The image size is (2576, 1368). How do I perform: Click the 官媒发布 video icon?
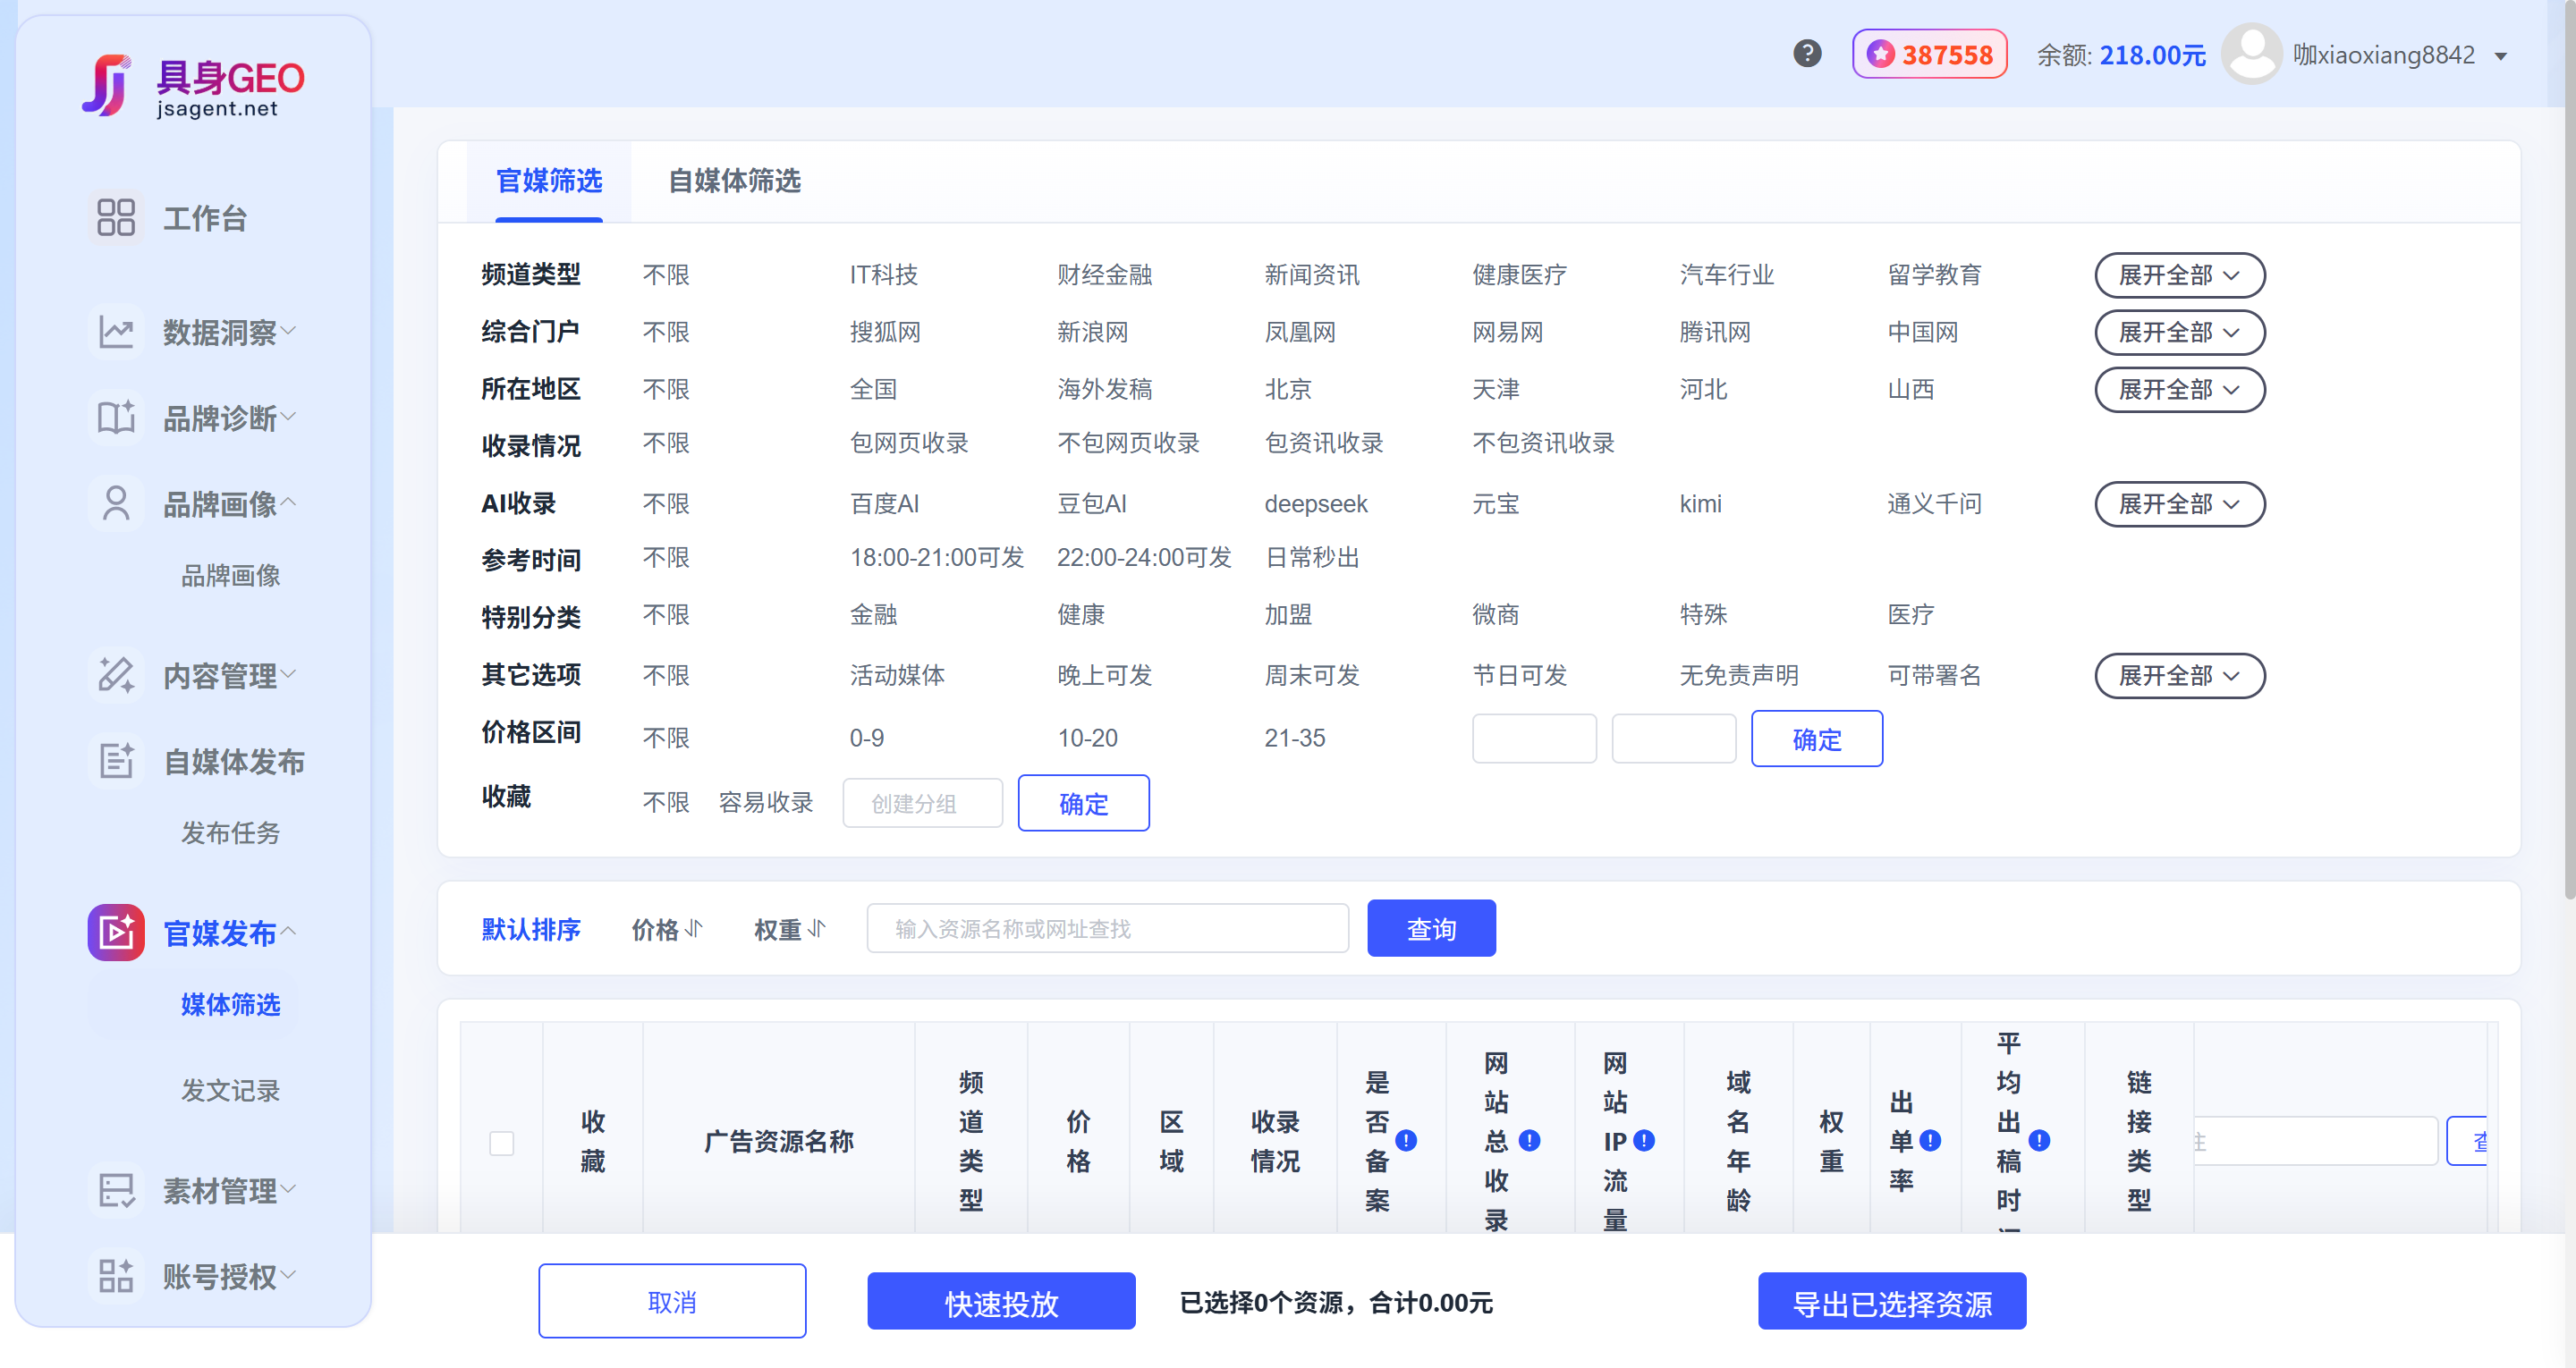[x=116, y=932]
